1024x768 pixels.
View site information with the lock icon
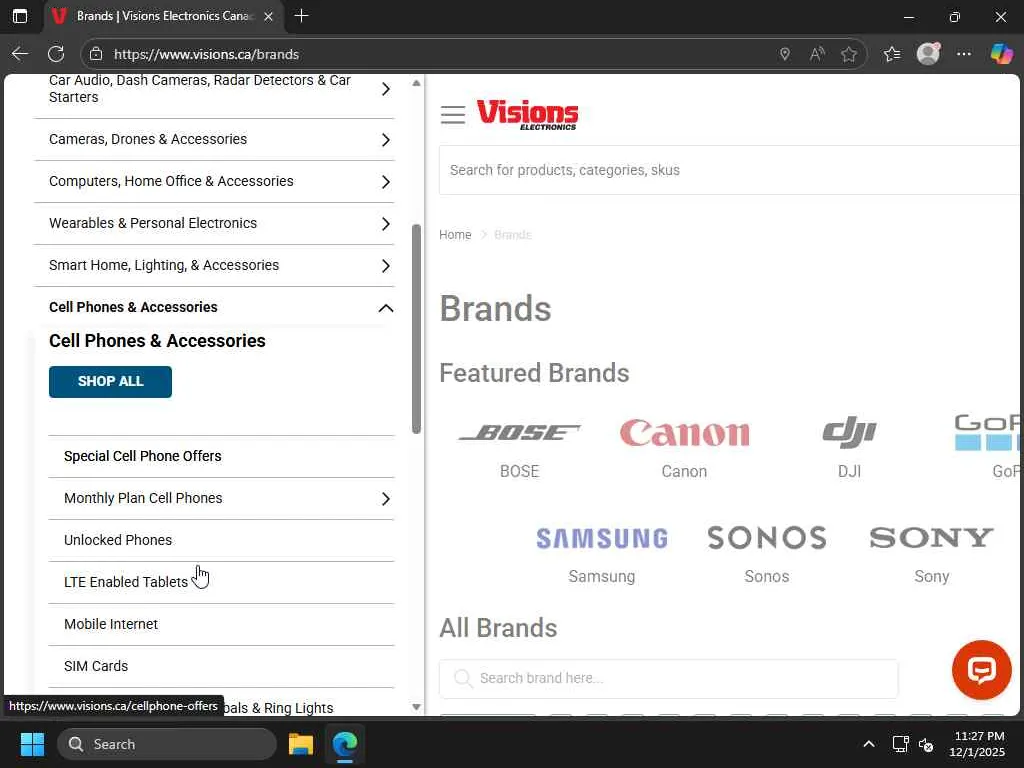tap(96, 54)
